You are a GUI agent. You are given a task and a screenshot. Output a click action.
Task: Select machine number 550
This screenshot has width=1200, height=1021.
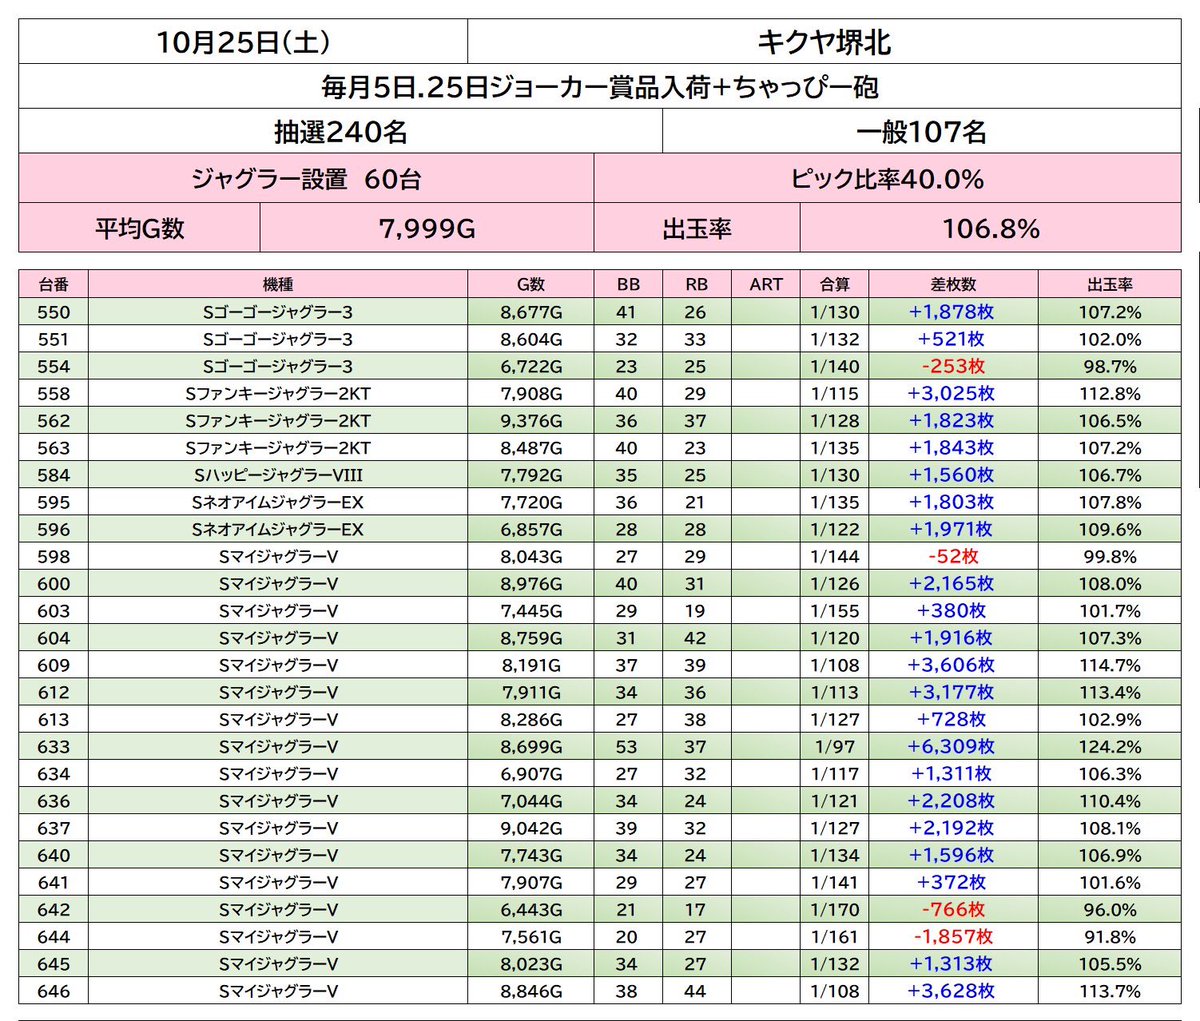pyautogui.click(x=54, y=312)
